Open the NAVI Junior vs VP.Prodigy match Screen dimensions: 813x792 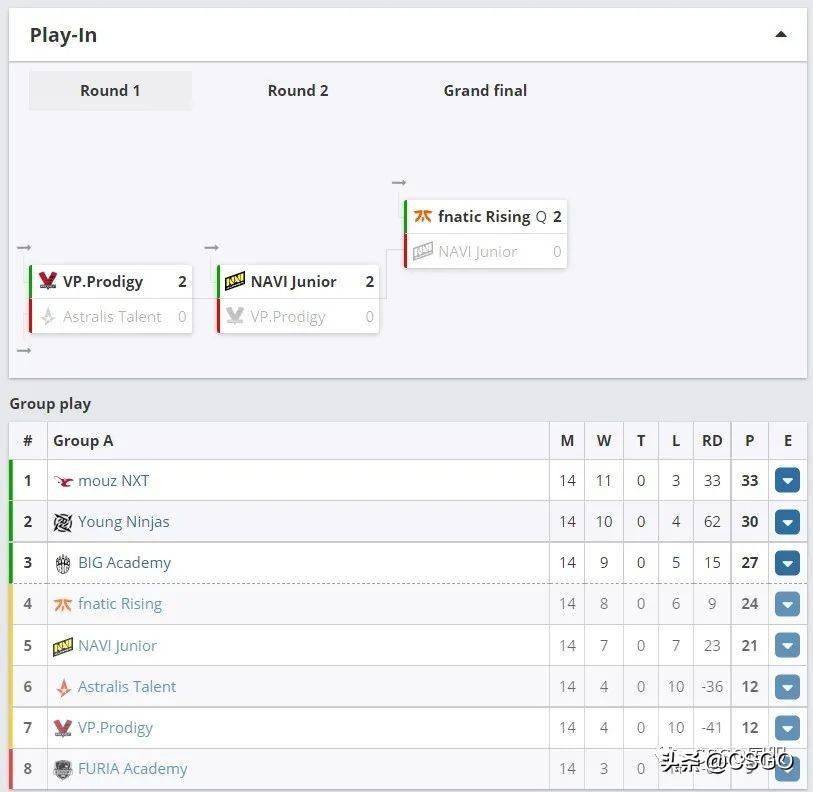298,299
